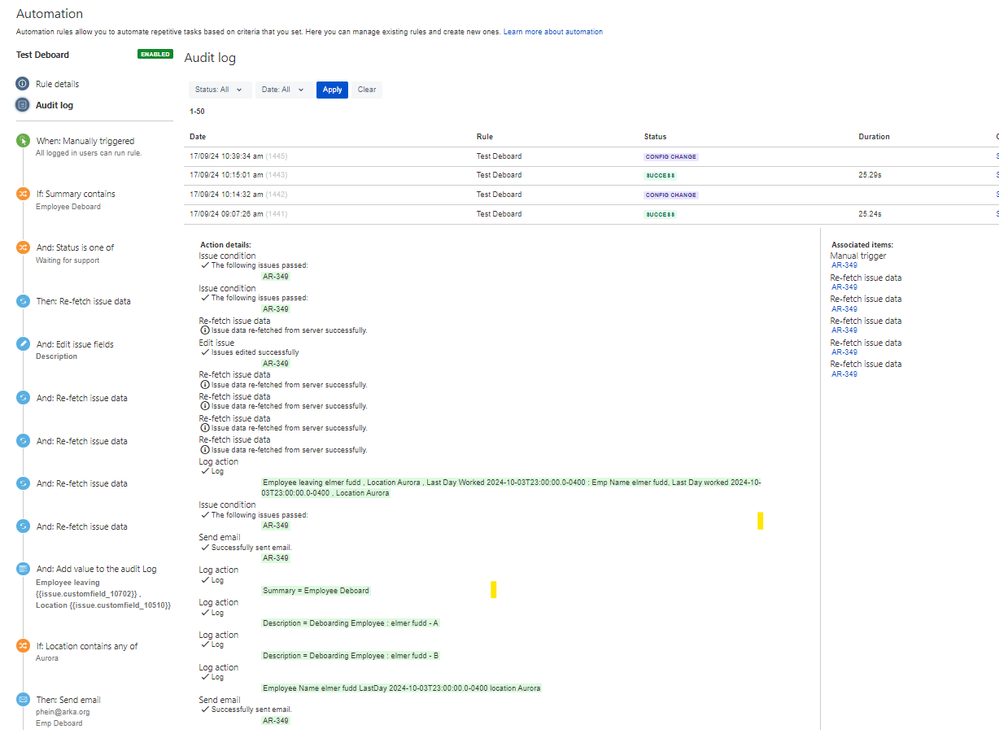This screenshot has width=999, height=730.
Task: Open AR-349 link under Manual trigger
Action: click(x=844, y=265)
